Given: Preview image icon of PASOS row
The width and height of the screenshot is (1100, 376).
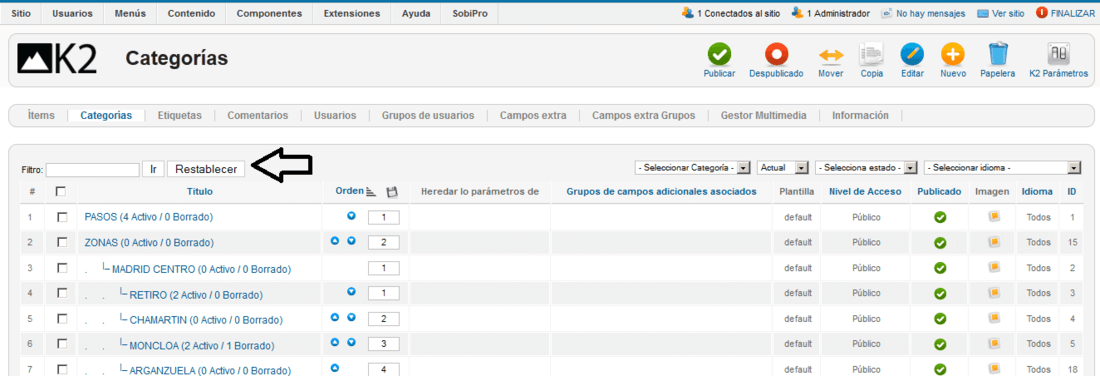Looking at the screenshot, I should 993,217.
